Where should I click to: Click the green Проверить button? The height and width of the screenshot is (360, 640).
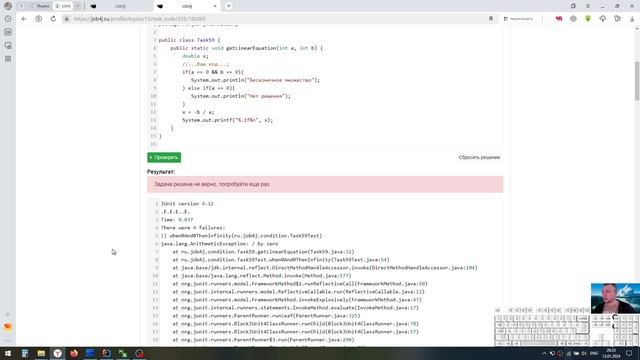[x=164, y=157]
